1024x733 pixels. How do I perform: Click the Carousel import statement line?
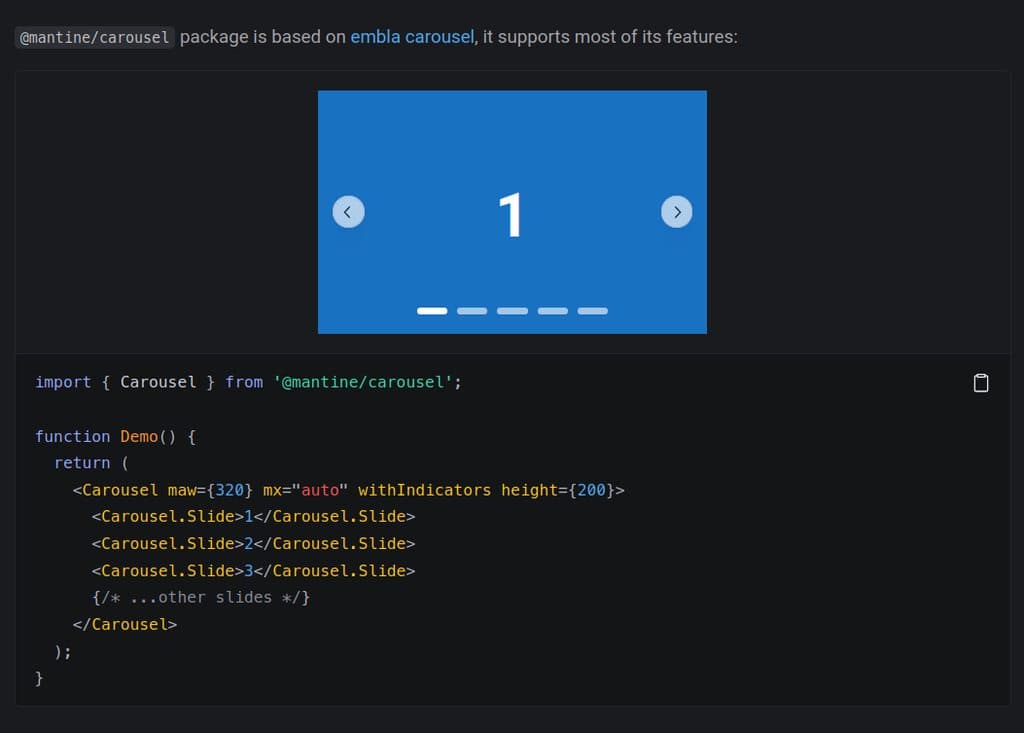point(247,382)
